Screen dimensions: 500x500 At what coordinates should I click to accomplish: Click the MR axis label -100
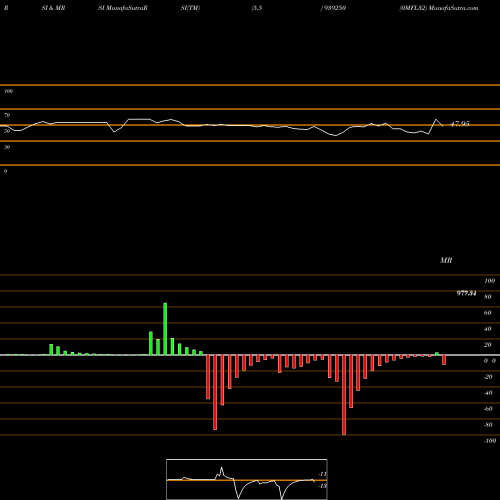(x=490, y=441)
